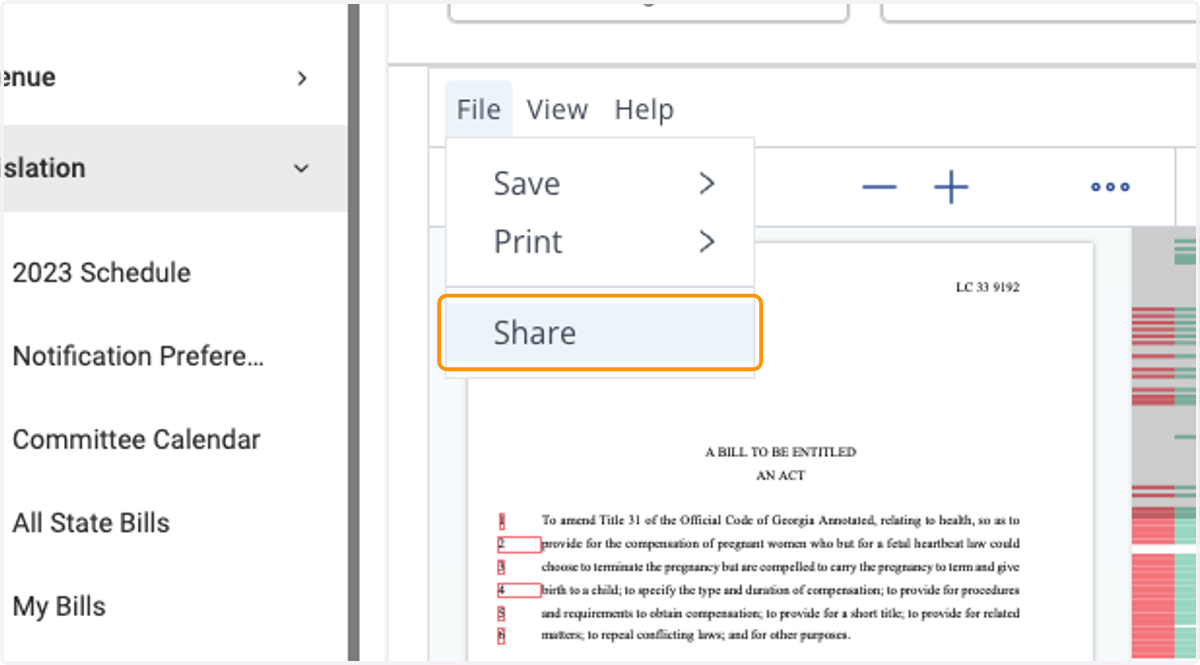The image size is (1200, 665).
Task: Zoom in with the plus icon
Action: (951, 187)
